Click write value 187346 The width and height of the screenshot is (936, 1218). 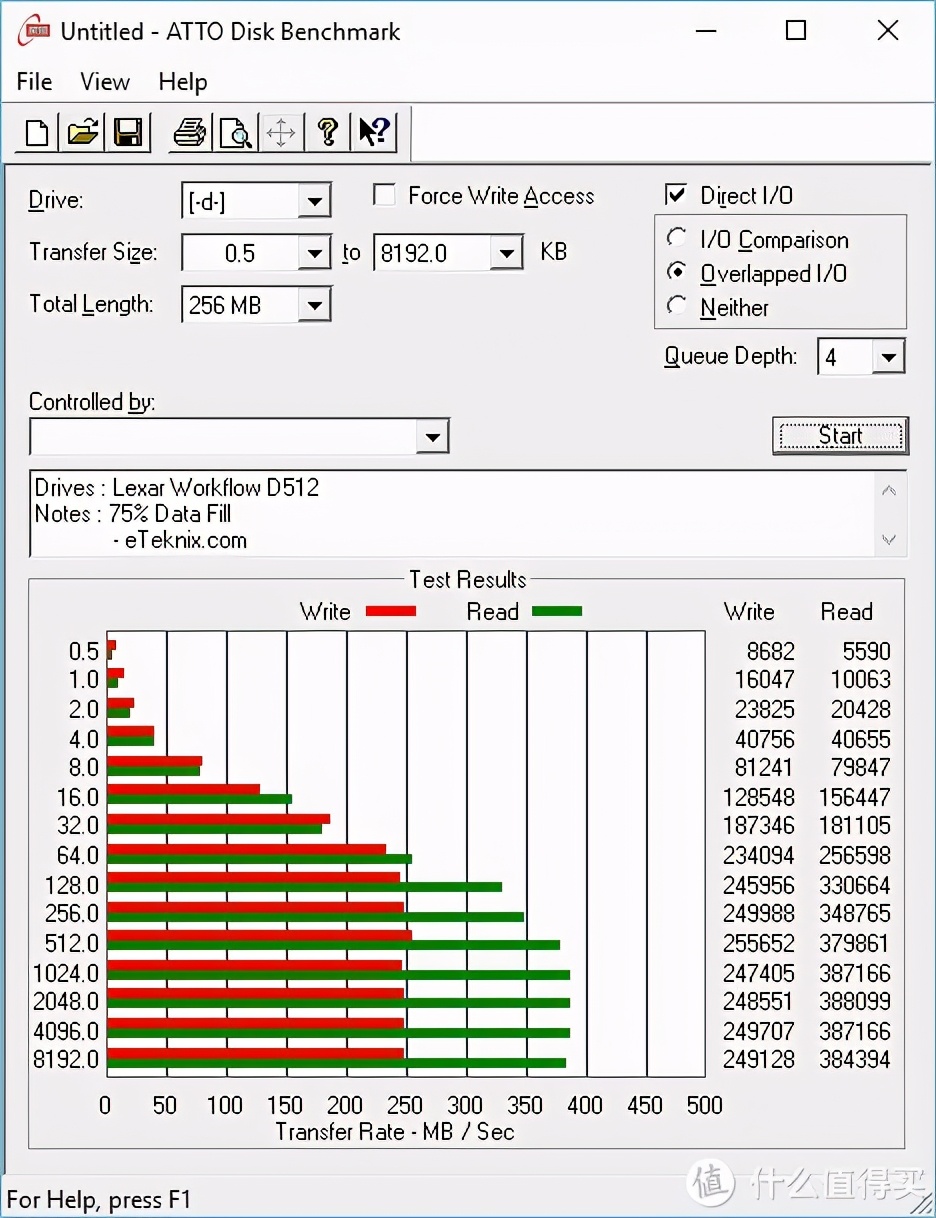758,826
